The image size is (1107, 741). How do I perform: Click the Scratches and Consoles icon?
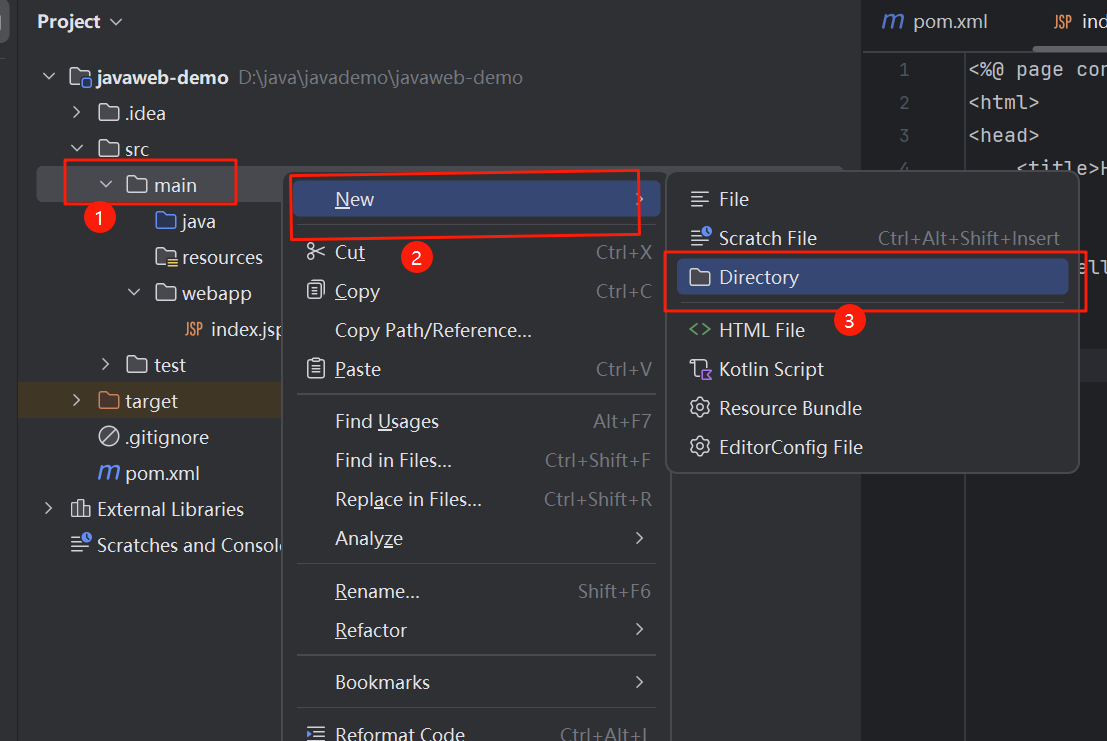(80, 542)
